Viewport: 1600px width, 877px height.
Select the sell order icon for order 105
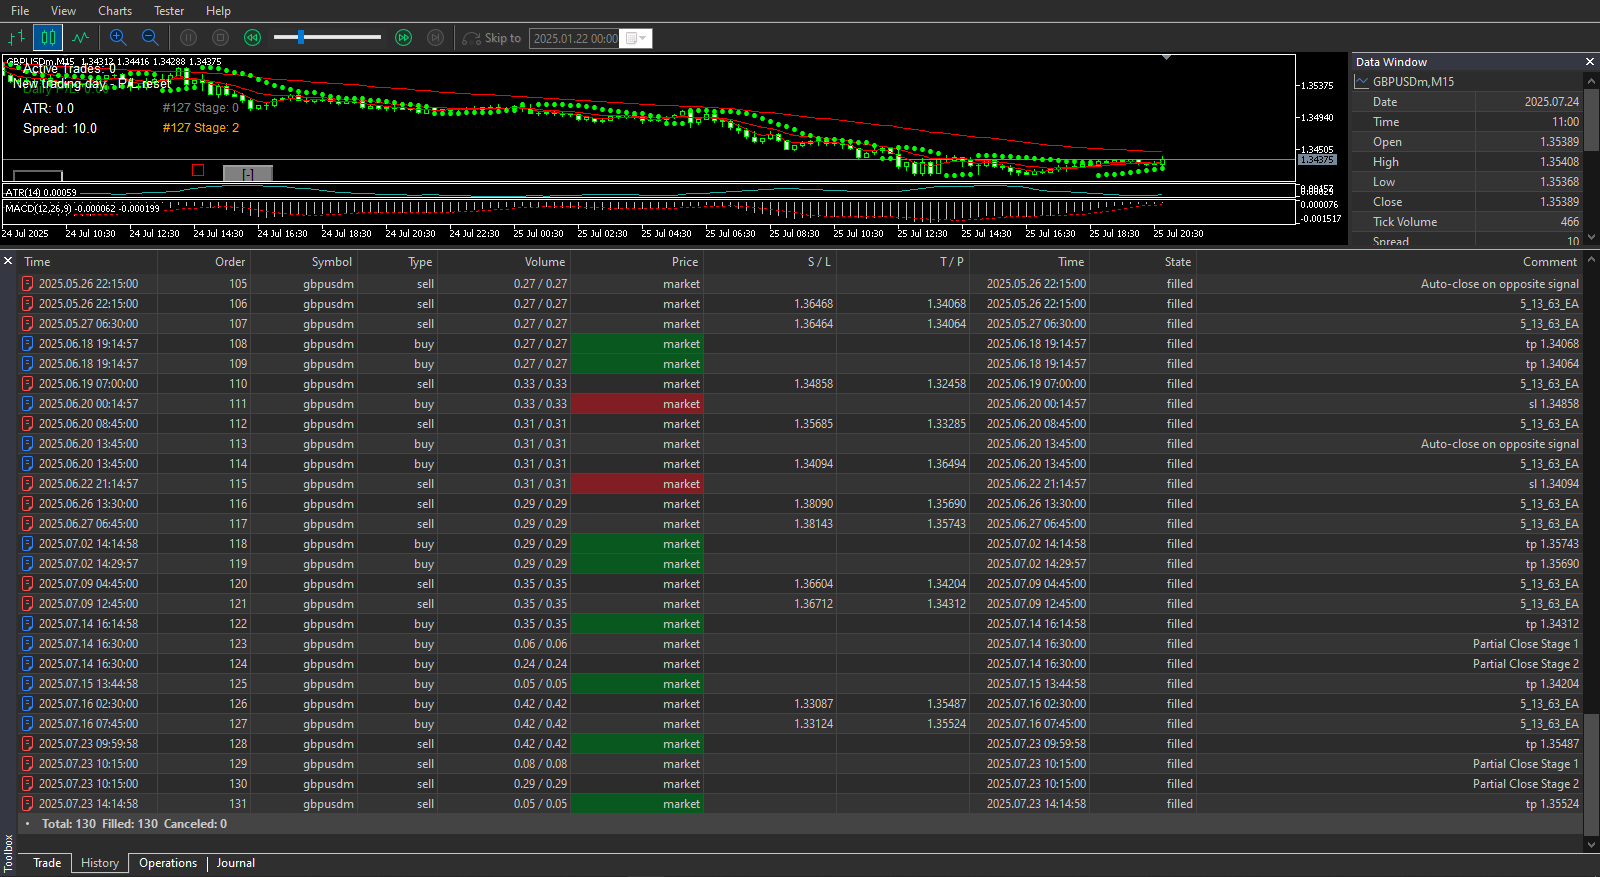[x=28, y=284]
